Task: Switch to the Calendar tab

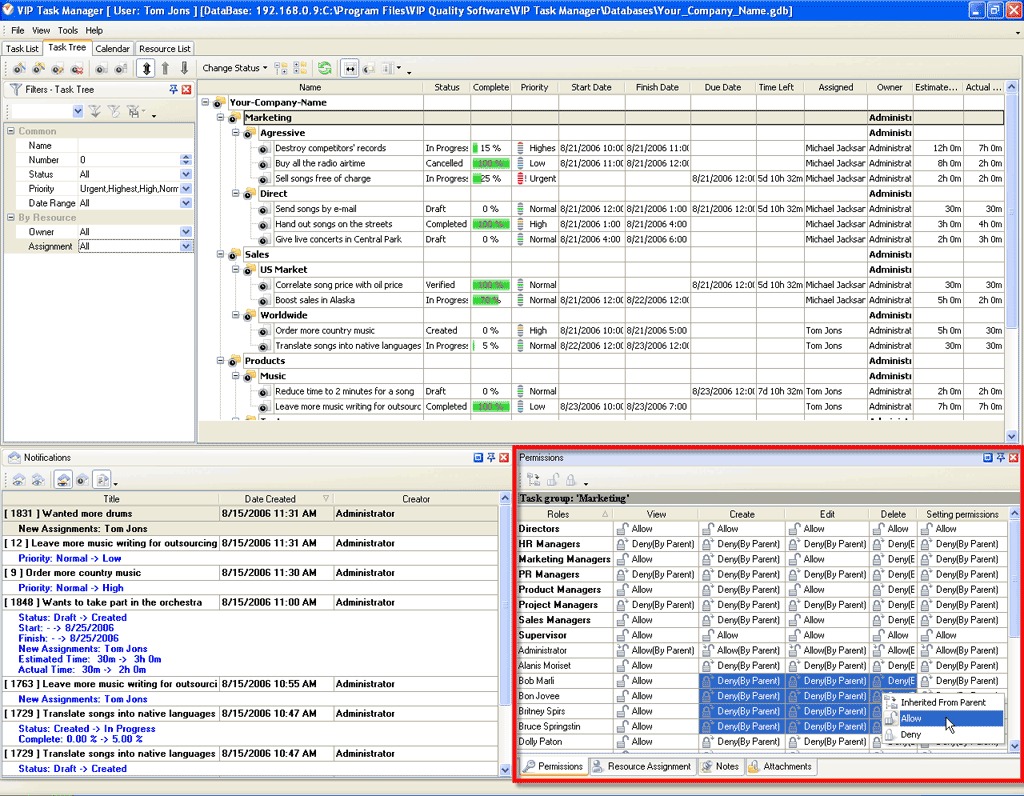Action: [x=112, y=48]
